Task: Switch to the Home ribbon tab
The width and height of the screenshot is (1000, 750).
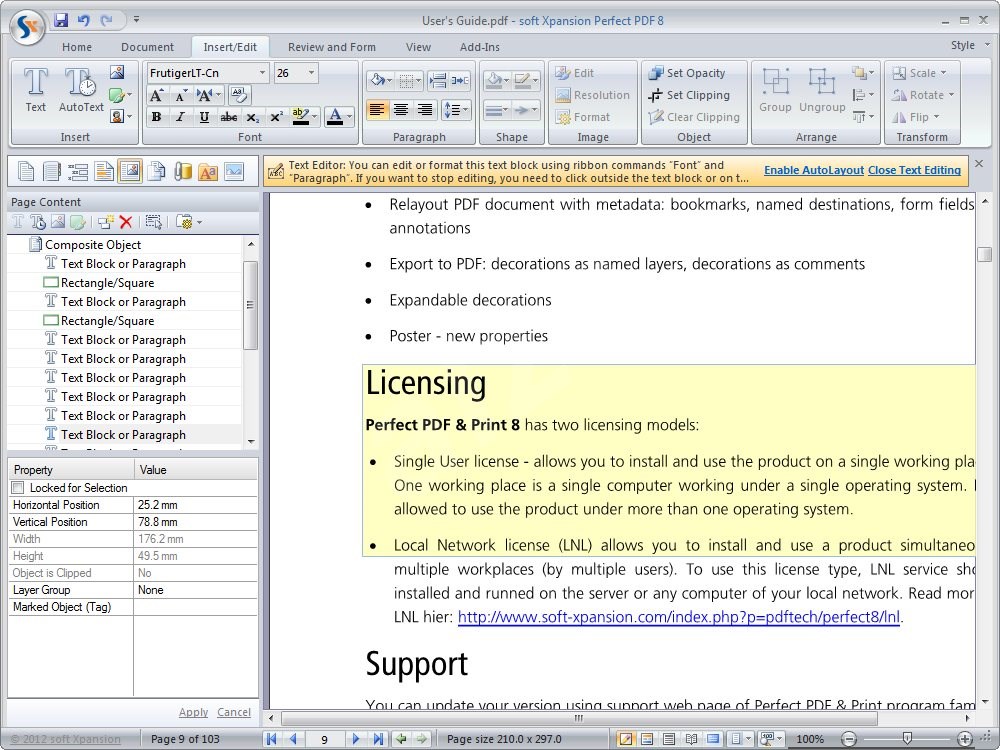Action: pyautogui.click(x=77, y=47)
